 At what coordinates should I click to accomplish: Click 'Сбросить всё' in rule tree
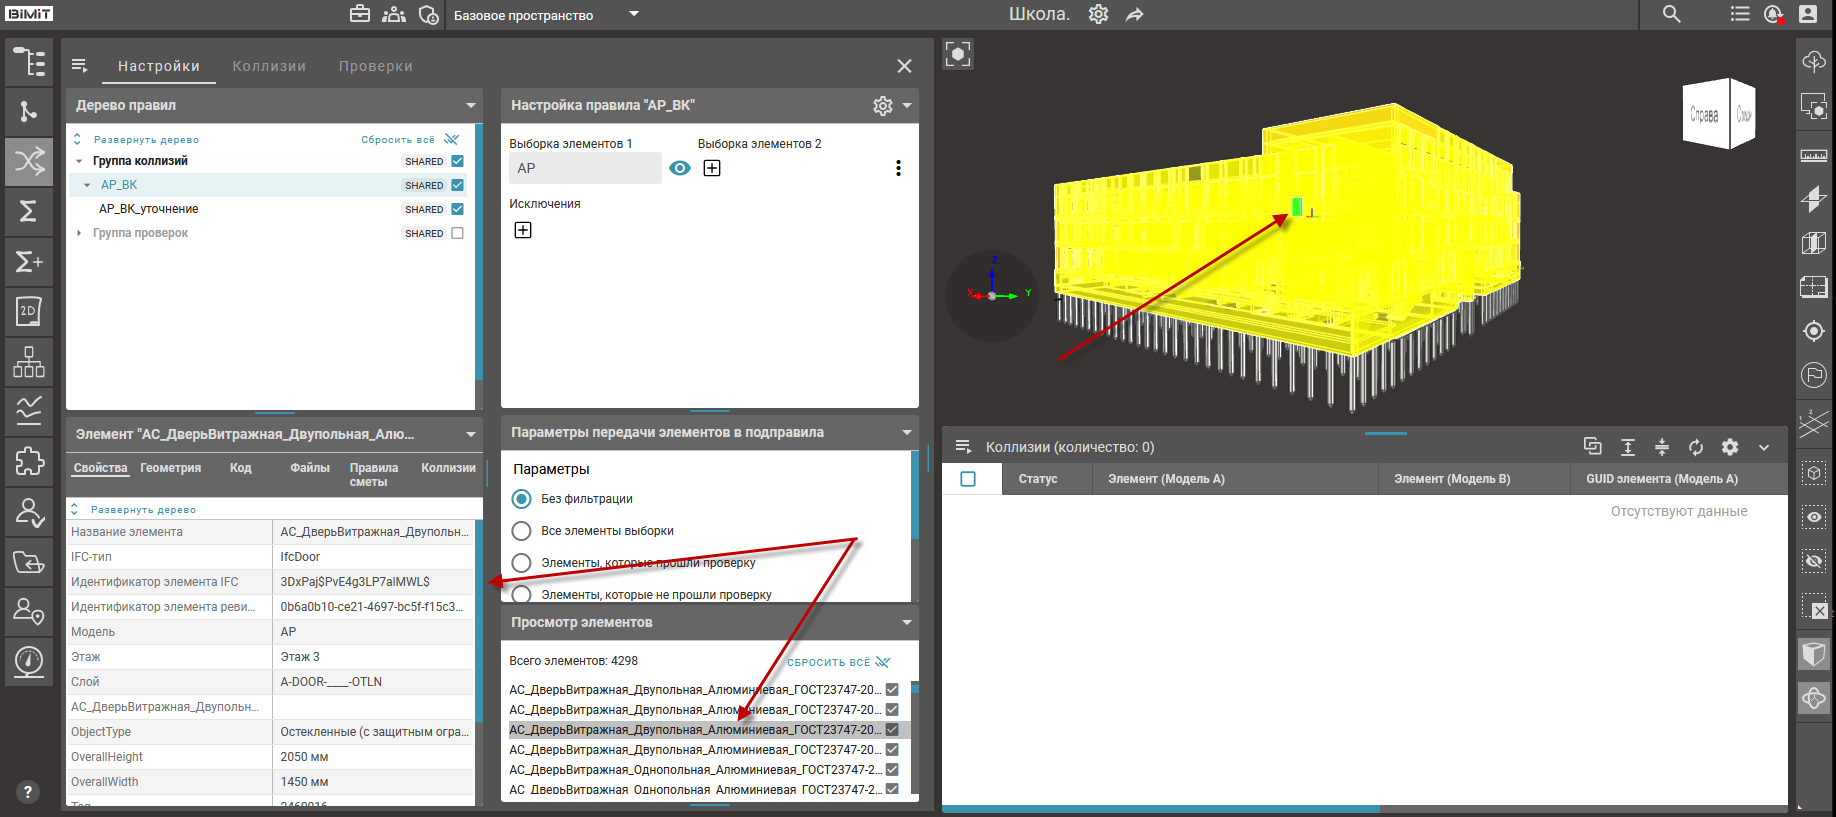tap(398, 140)
